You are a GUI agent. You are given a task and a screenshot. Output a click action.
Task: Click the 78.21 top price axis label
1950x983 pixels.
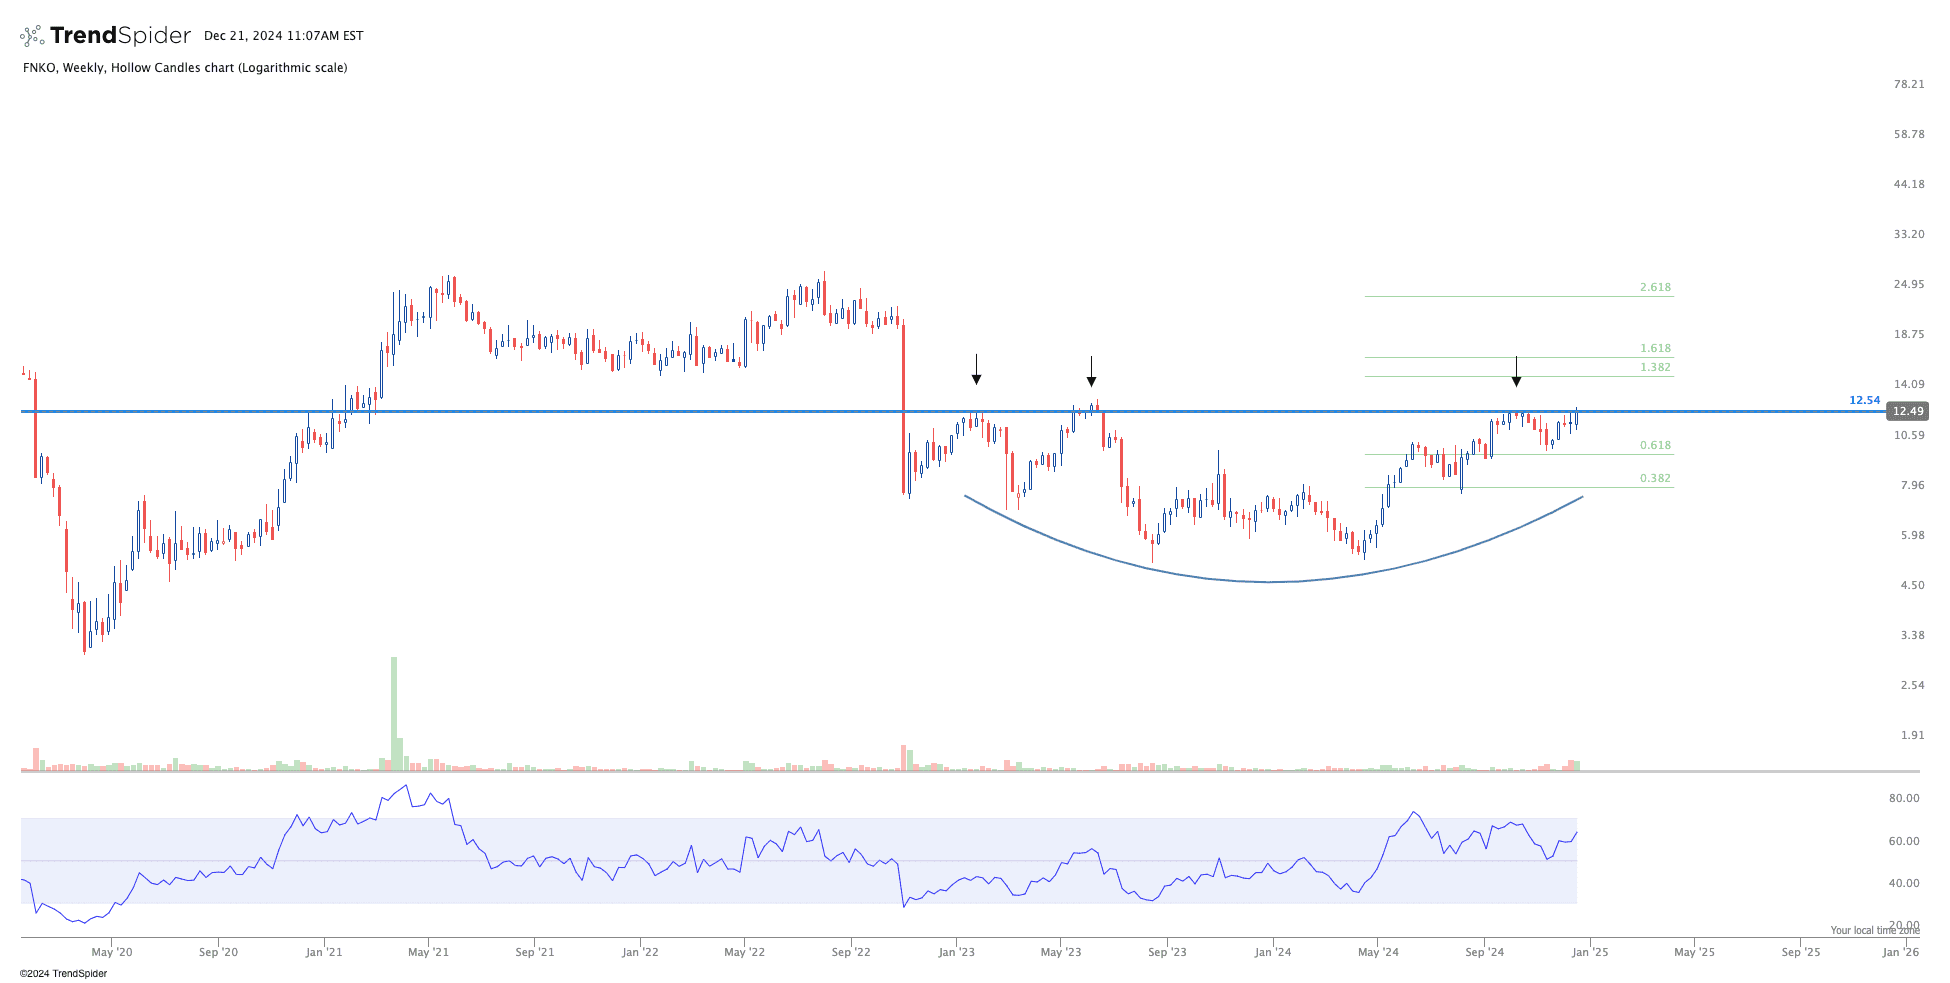pos(1908,84)
